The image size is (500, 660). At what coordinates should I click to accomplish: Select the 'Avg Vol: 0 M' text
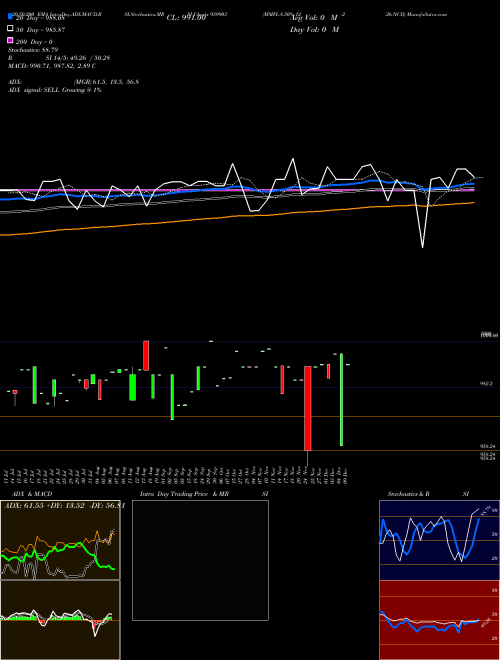coord(314,18)
